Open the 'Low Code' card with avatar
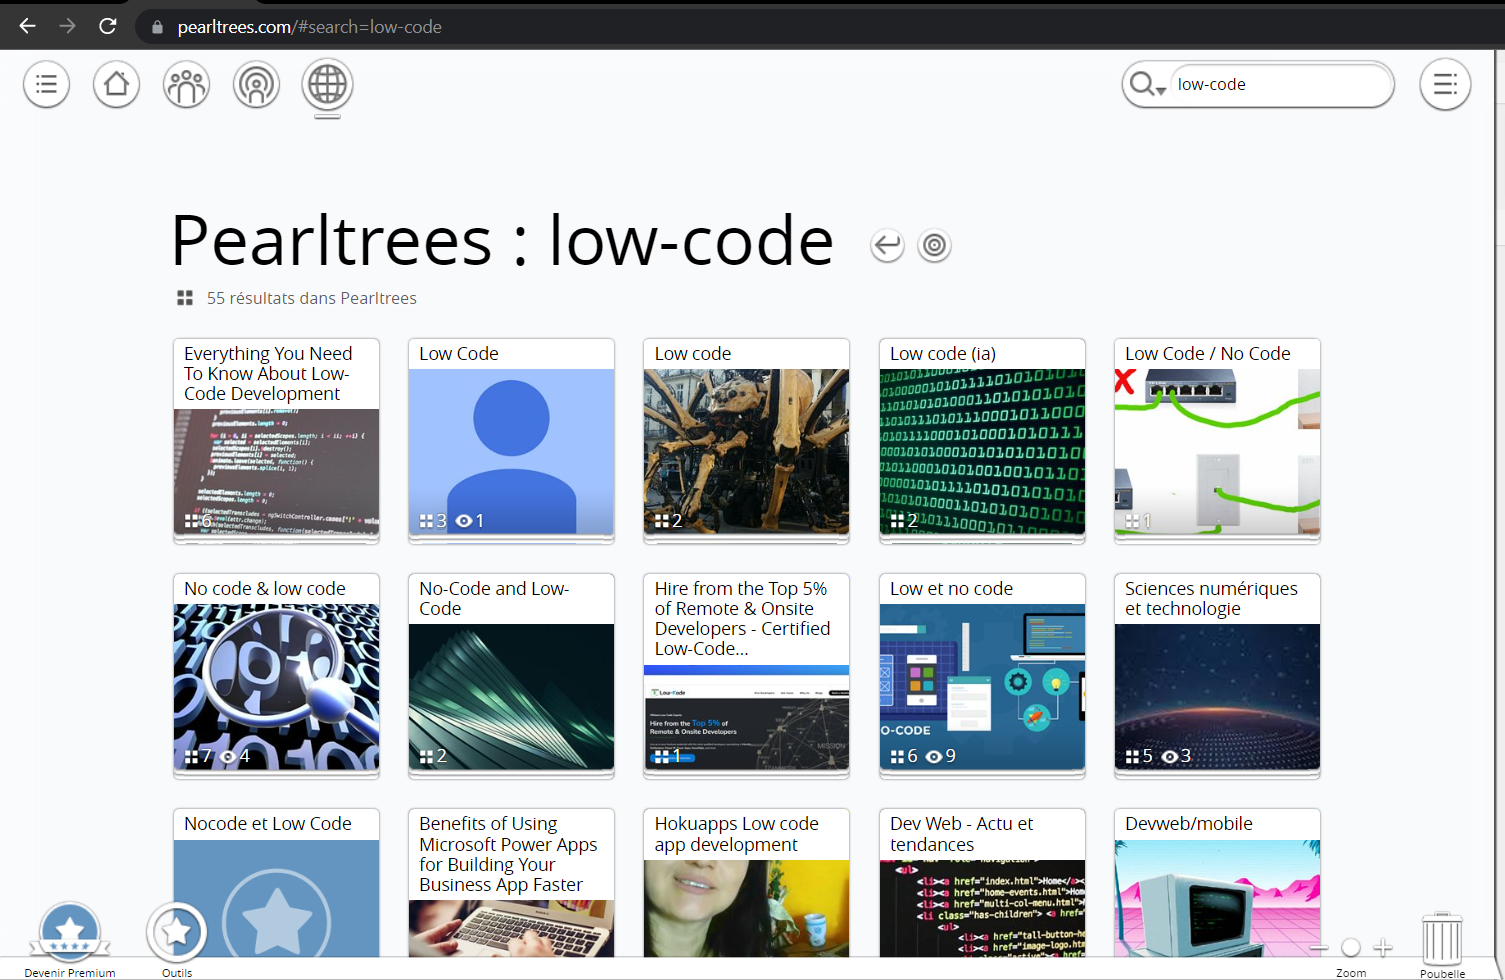Viewport: 1505px width, 980px height. click(511, 440)
